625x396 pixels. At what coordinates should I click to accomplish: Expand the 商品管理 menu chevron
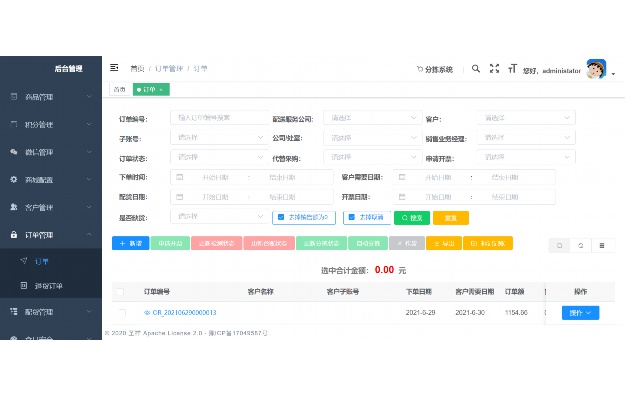pyautogui.click(x=89, y=97)
